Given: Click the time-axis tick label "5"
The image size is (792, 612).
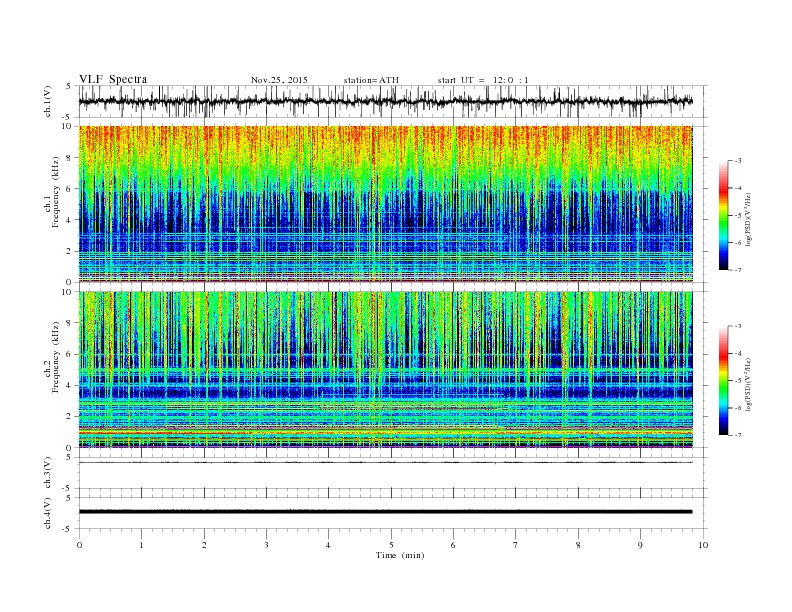Looking at the screenshot, I should [391, 545].
